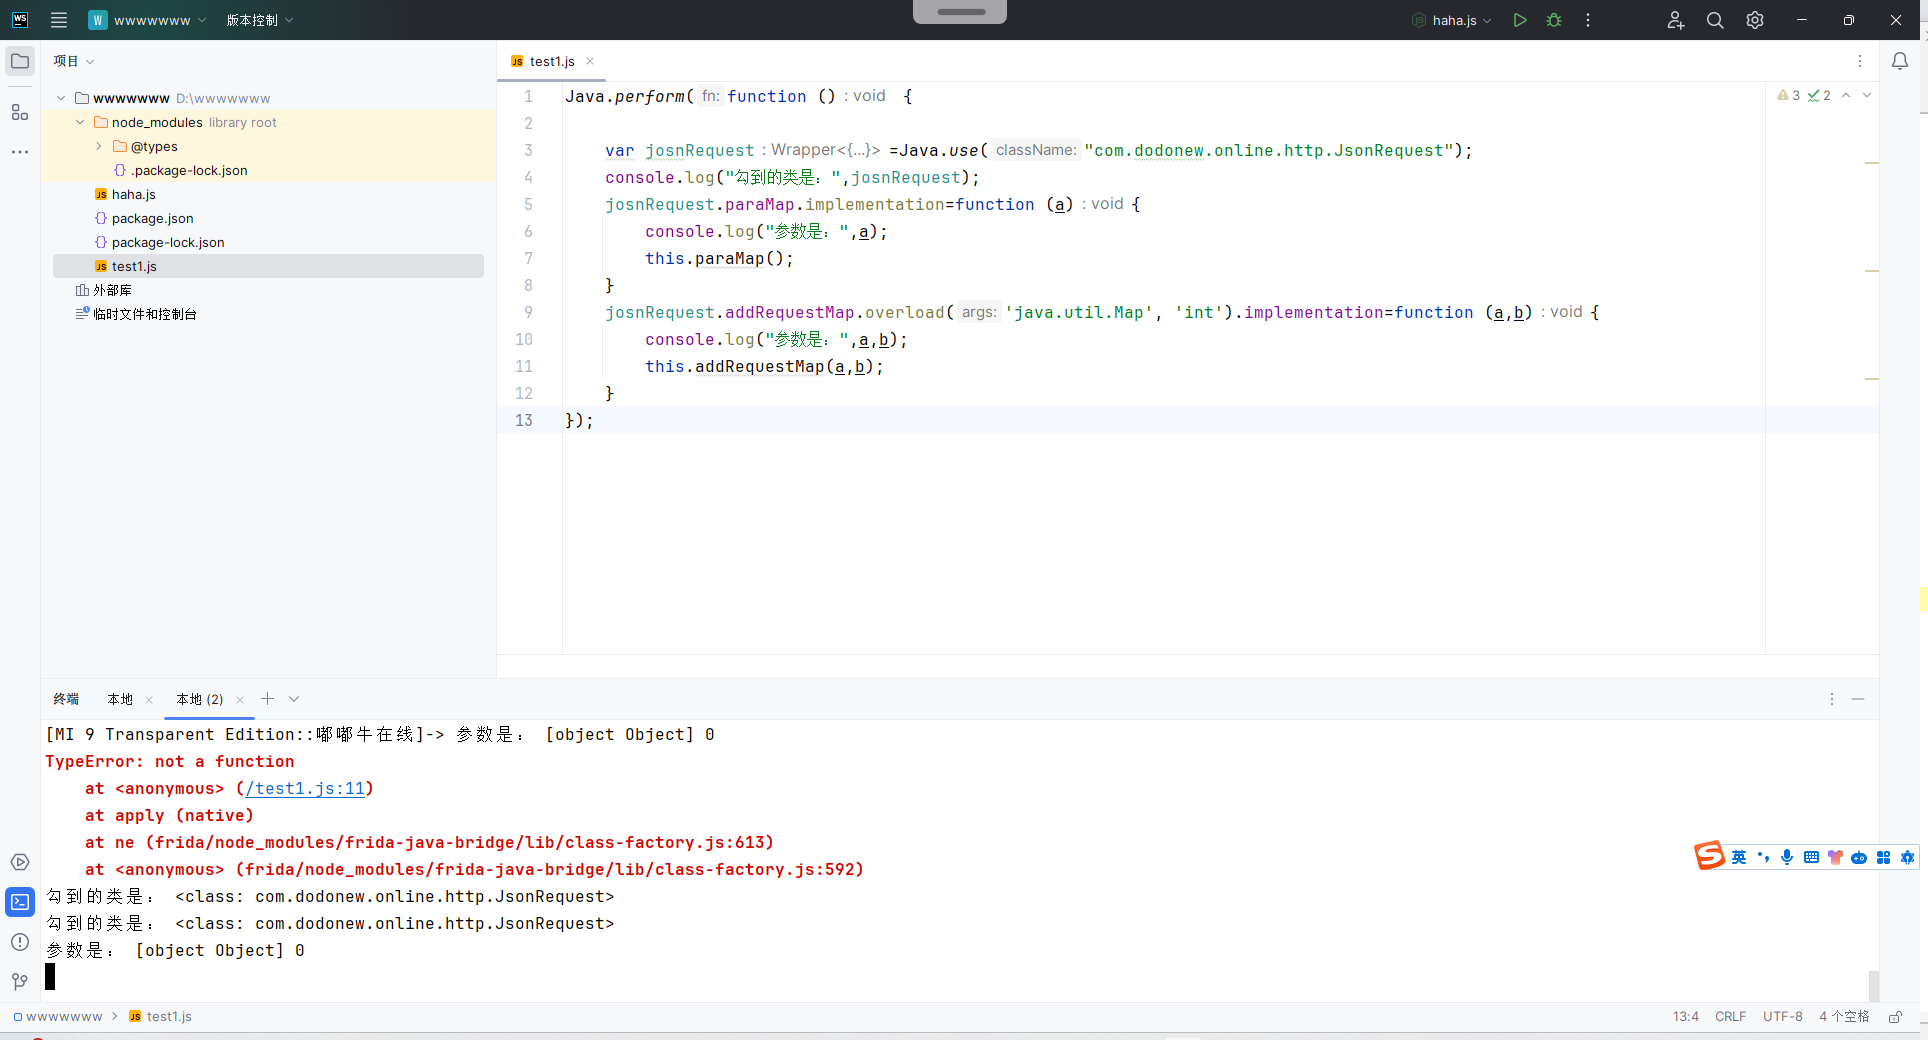Open the haha.js run configuration selector
This screenshot has height=1040, width=1928.
click(1452, 20)
